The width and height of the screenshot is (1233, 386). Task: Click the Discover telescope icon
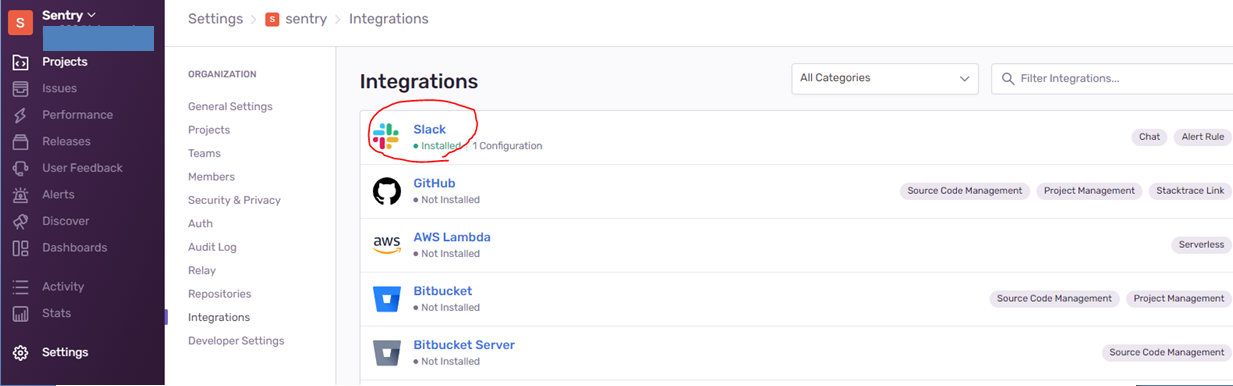(x=20, y=221)
